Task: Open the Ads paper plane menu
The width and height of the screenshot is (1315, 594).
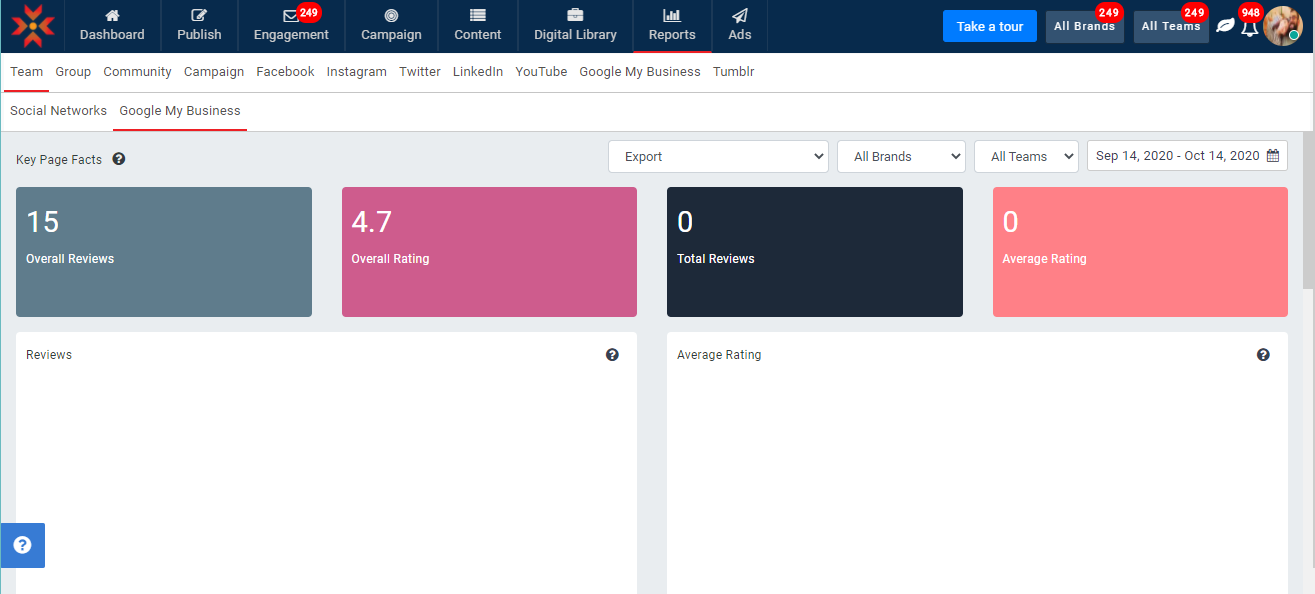Action: 739,26
